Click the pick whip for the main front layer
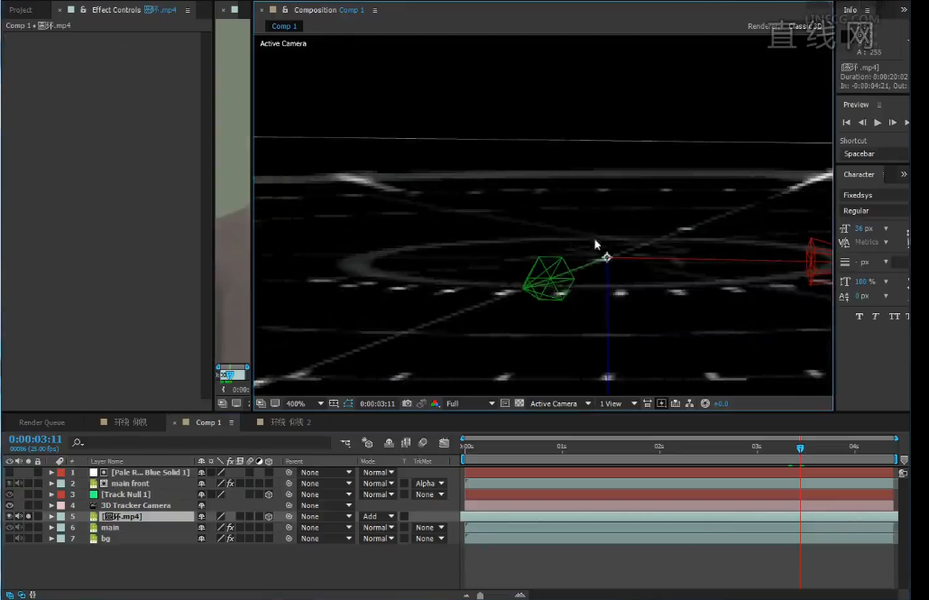Image resolution: width=929 pixels, height=600 pixels. point(289,483)
